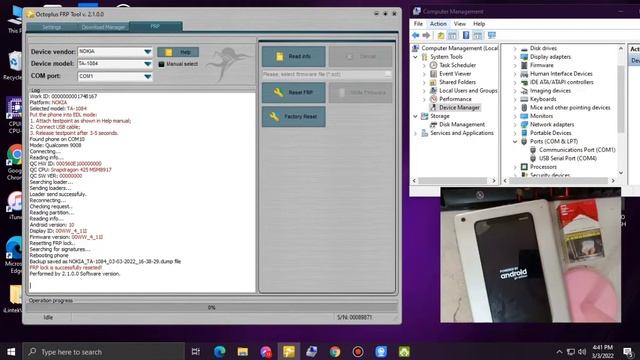Switch to the Settings tab

click(51, 27)
